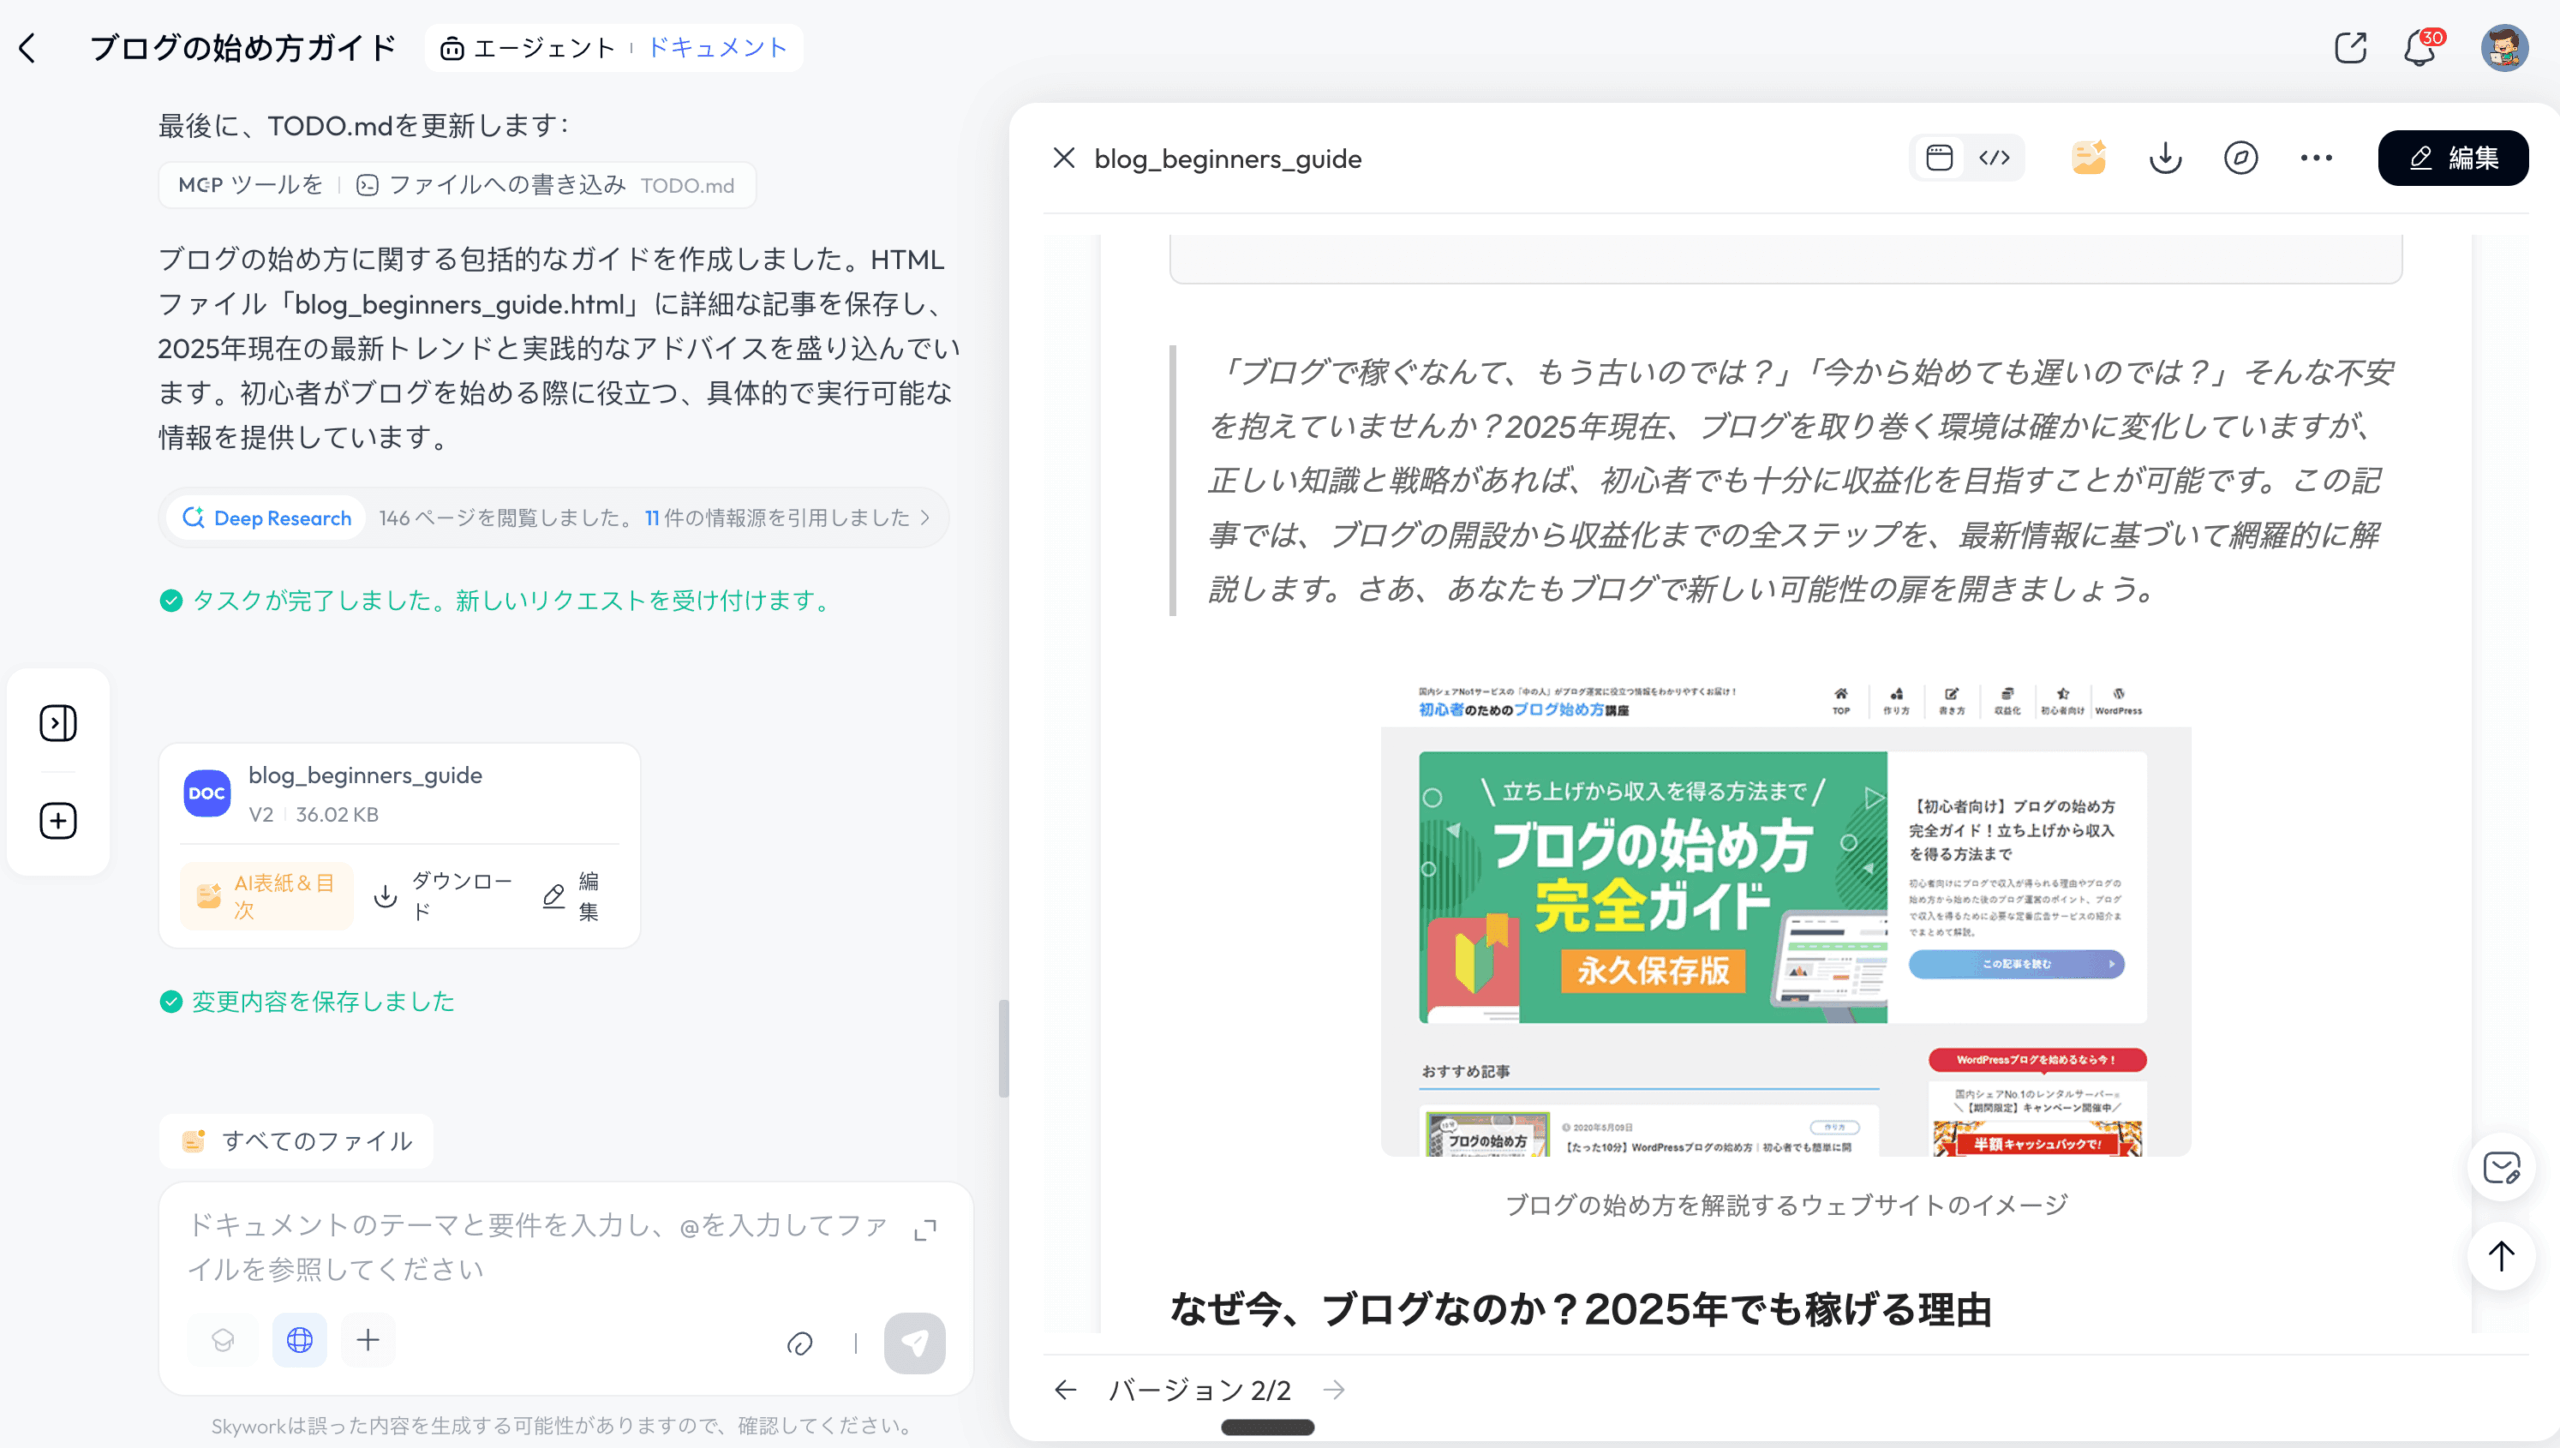
Task: Send the message with the paper plane icon
Action: click(x=915, y=1343)
